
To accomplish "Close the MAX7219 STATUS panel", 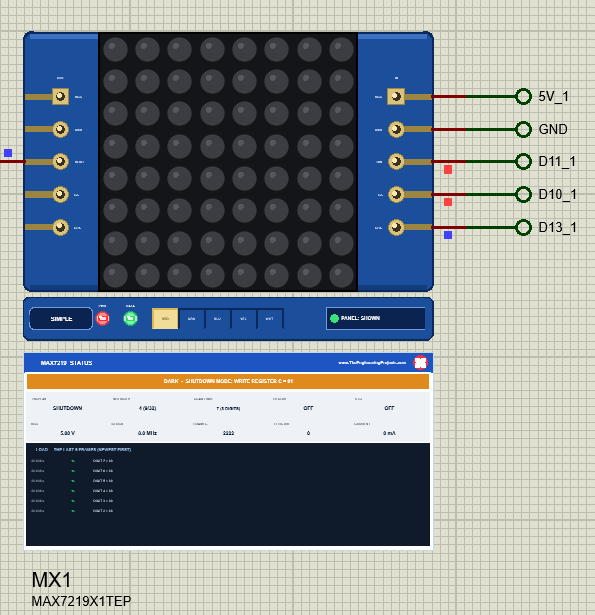I will point(420,362).
